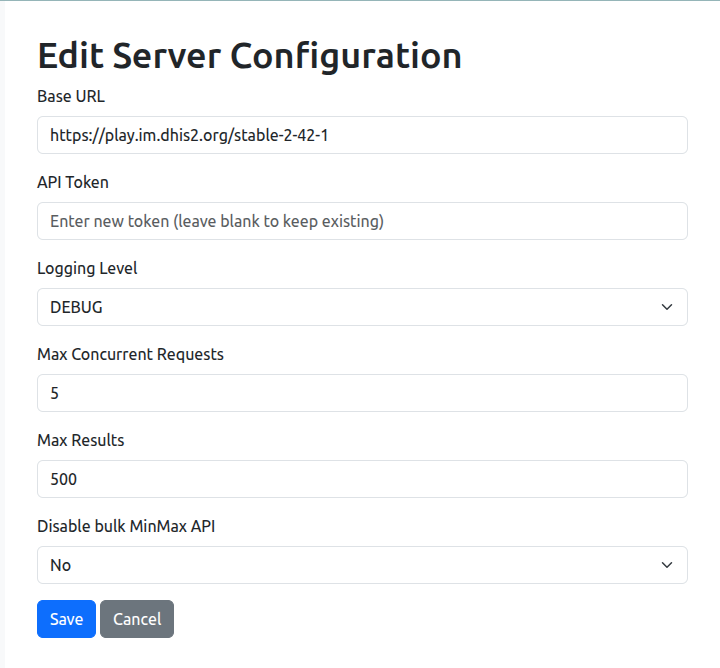Focus the API Token input field

click(362, 221)
